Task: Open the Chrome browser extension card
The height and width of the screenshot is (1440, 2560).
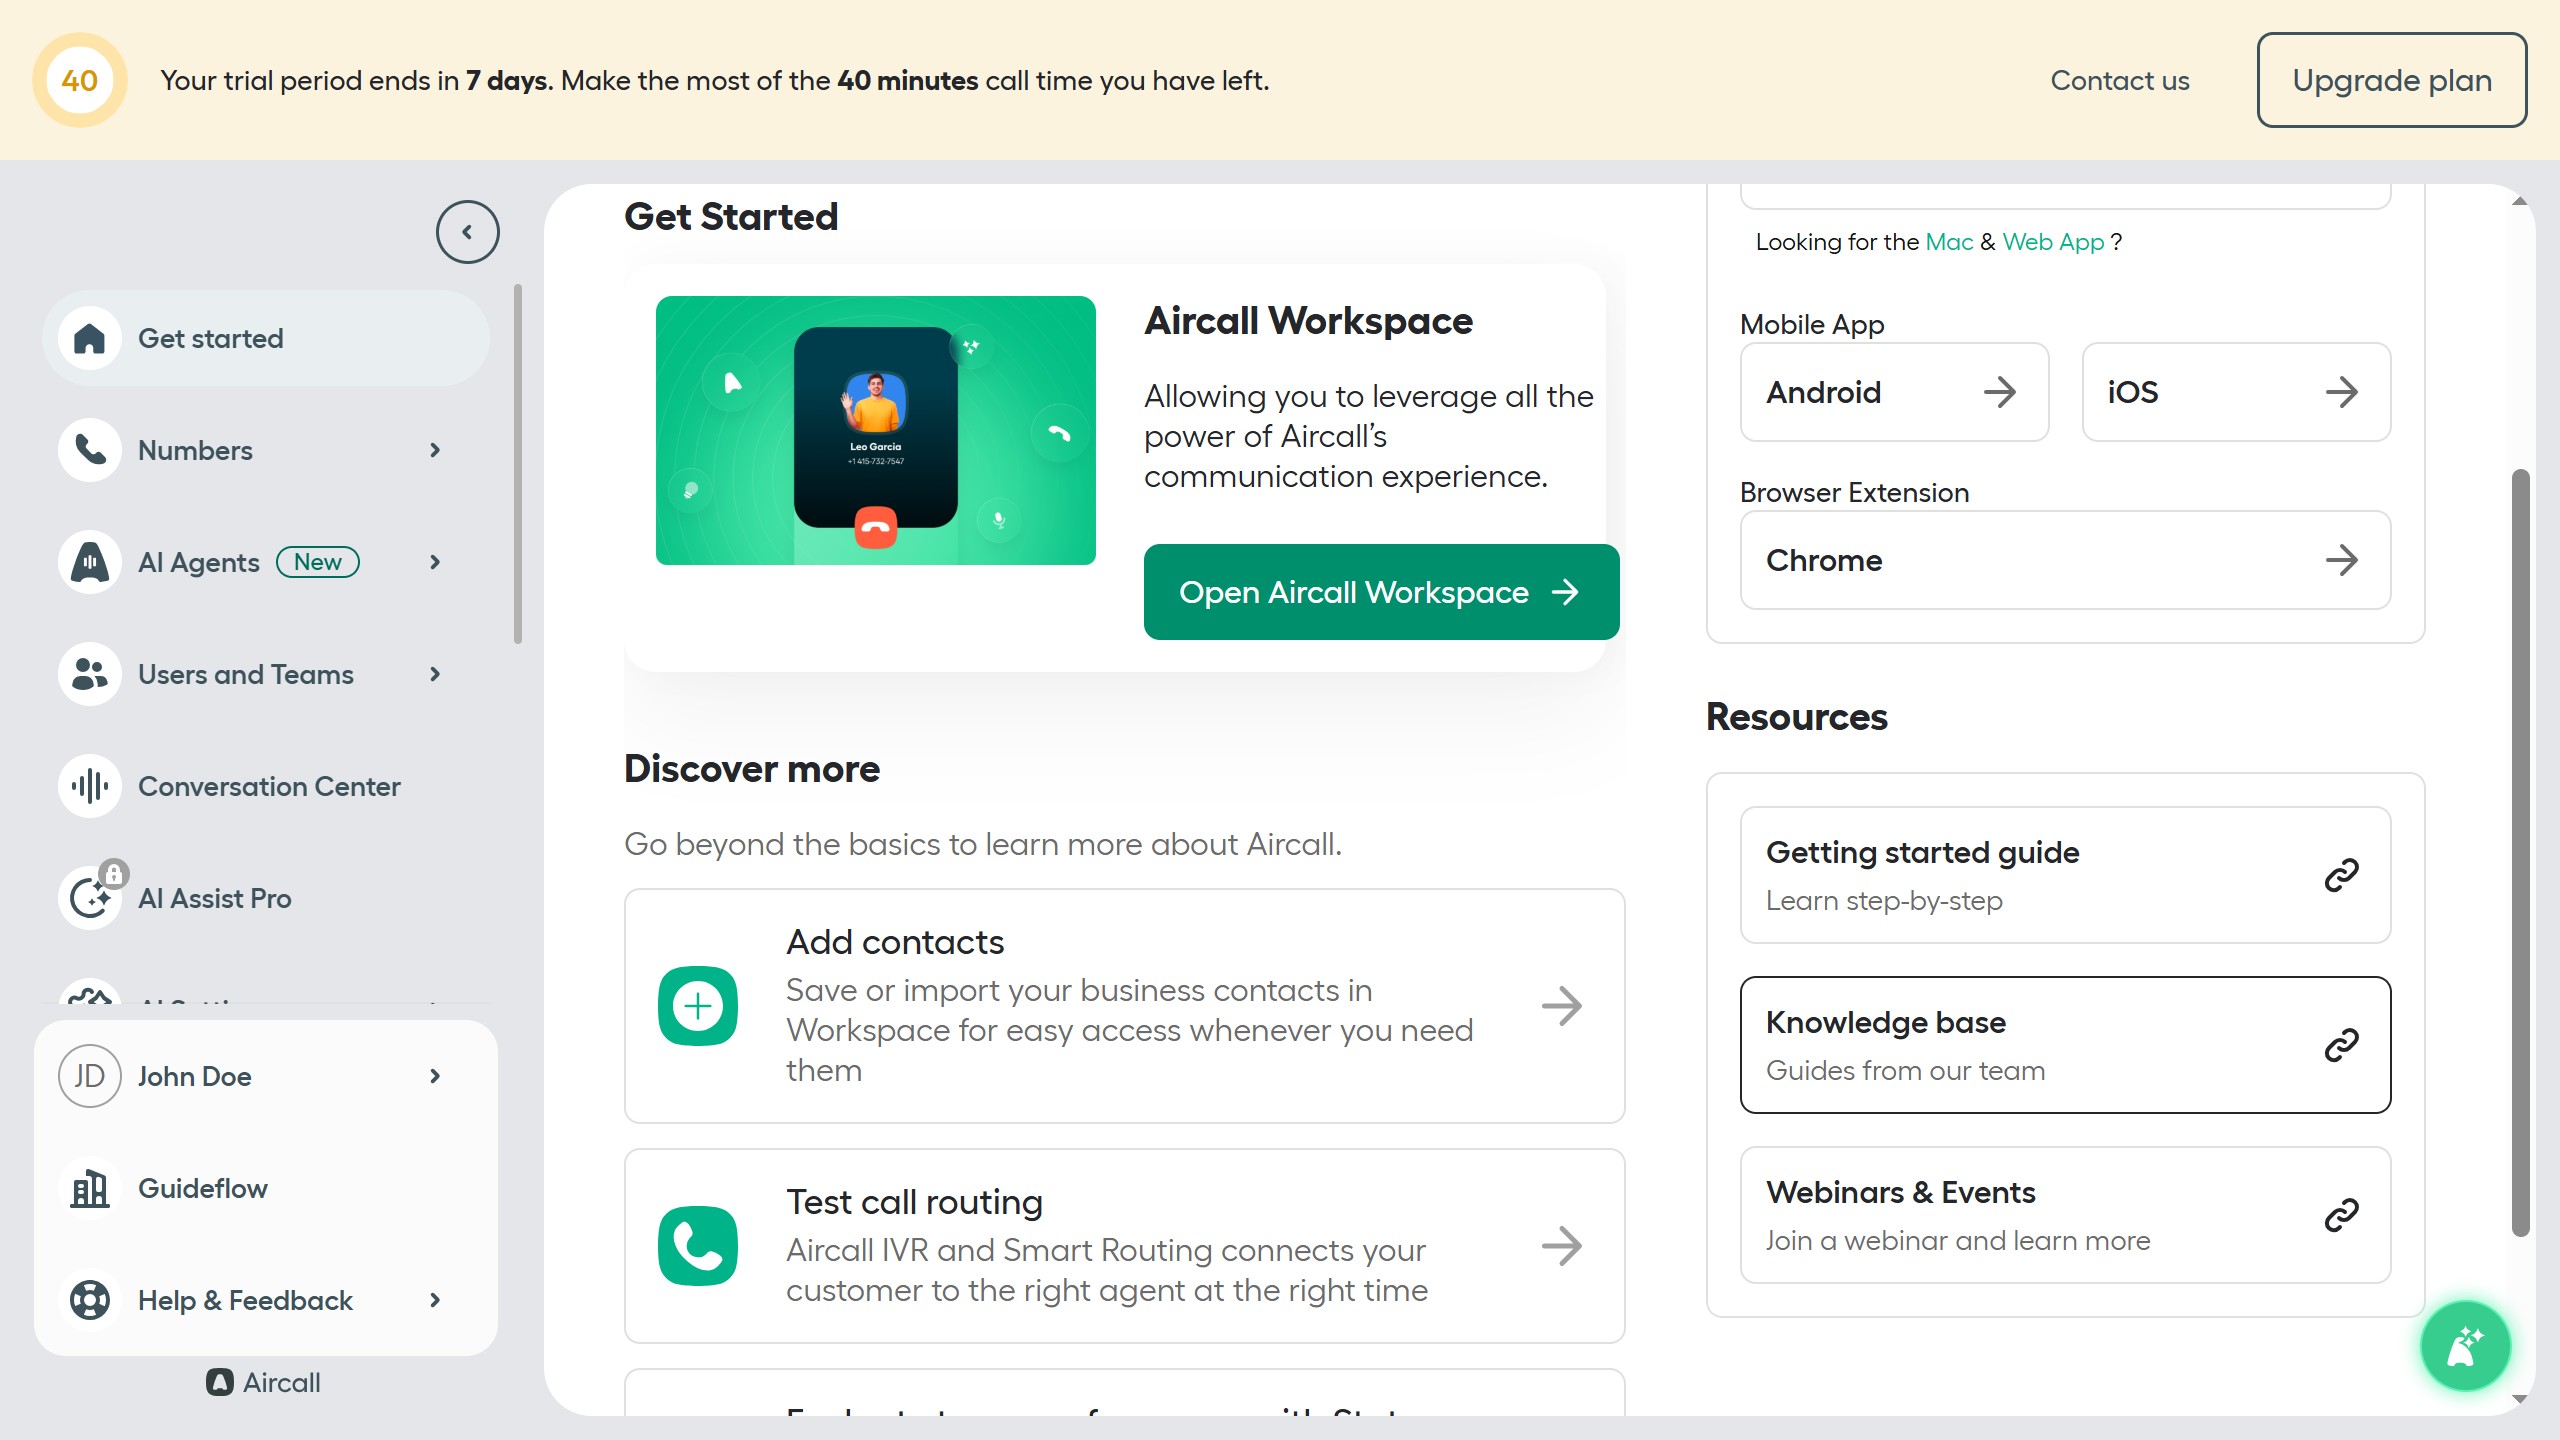Action: coord(2065,560)
